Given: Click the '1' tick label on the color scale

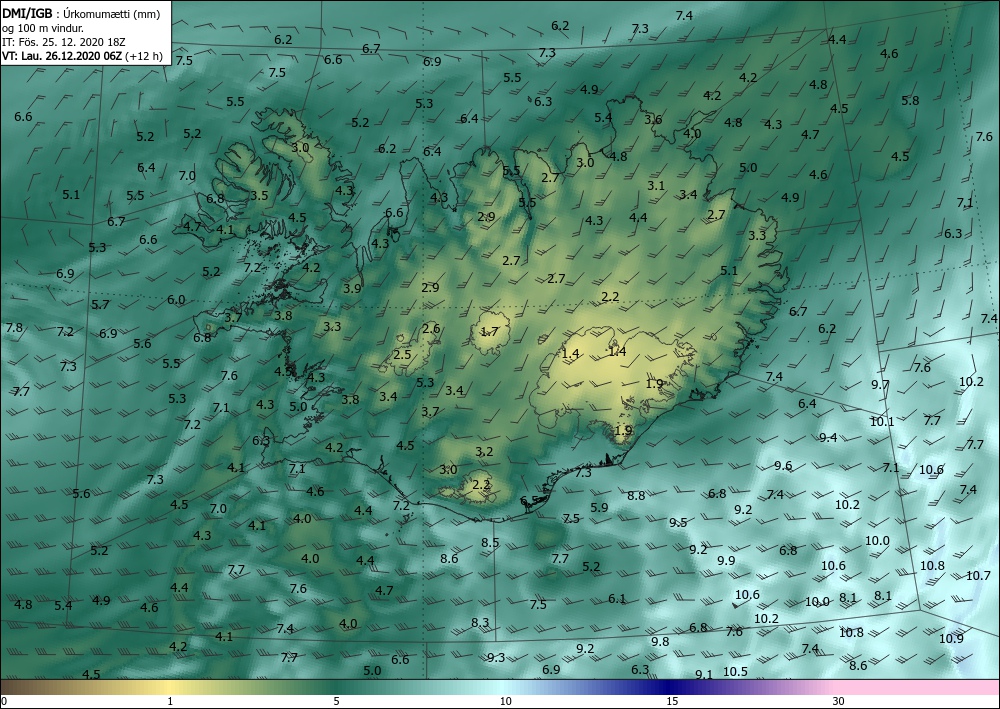Looking at the screenshot, I should [170, 701].
